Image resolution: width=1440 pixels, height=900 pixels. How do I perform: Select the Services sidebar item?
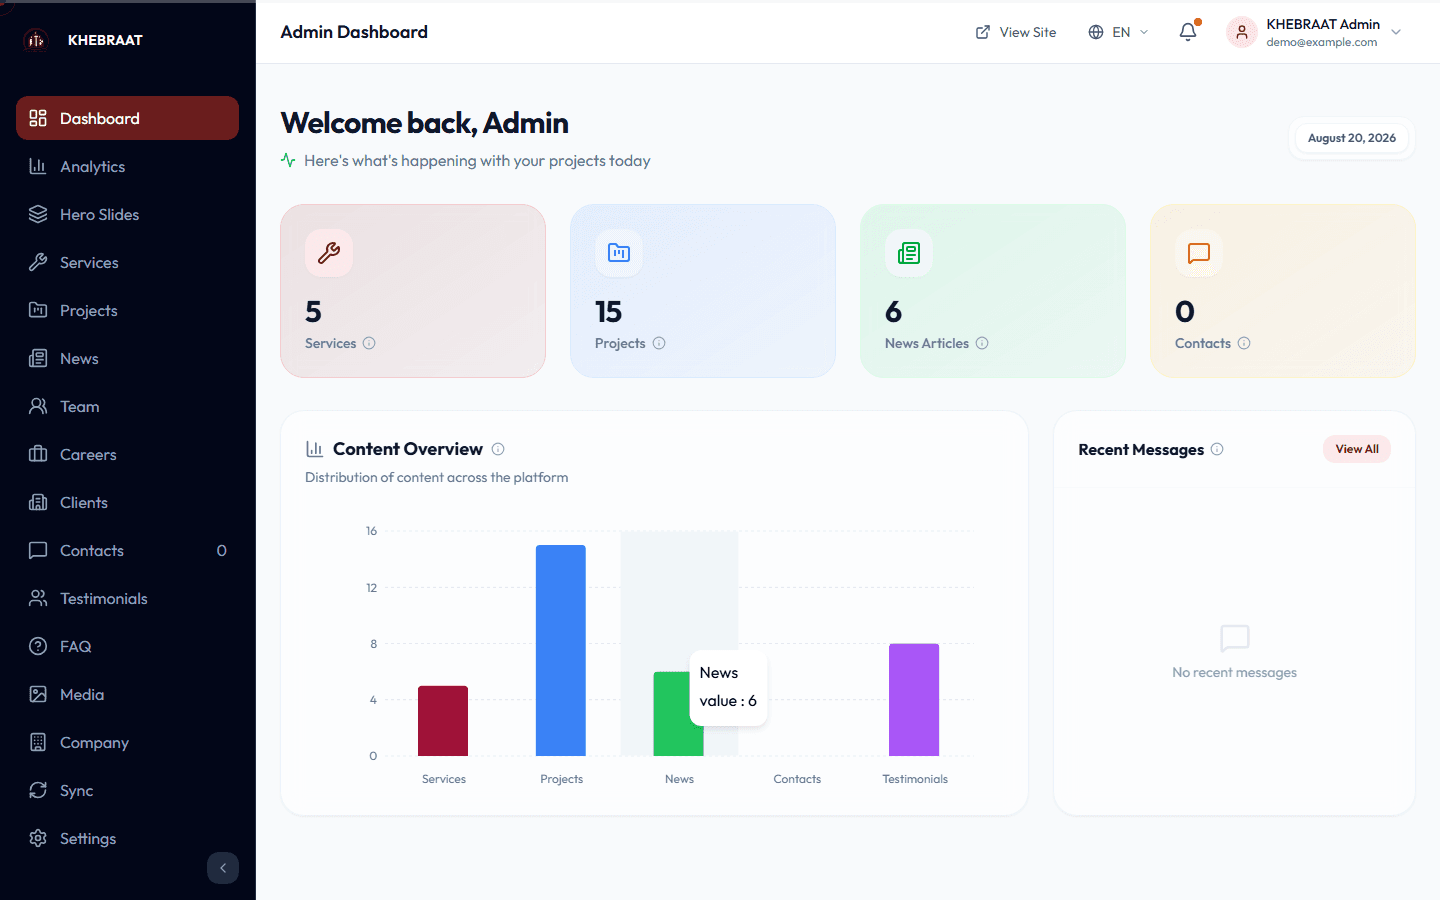tap(127, 262)
